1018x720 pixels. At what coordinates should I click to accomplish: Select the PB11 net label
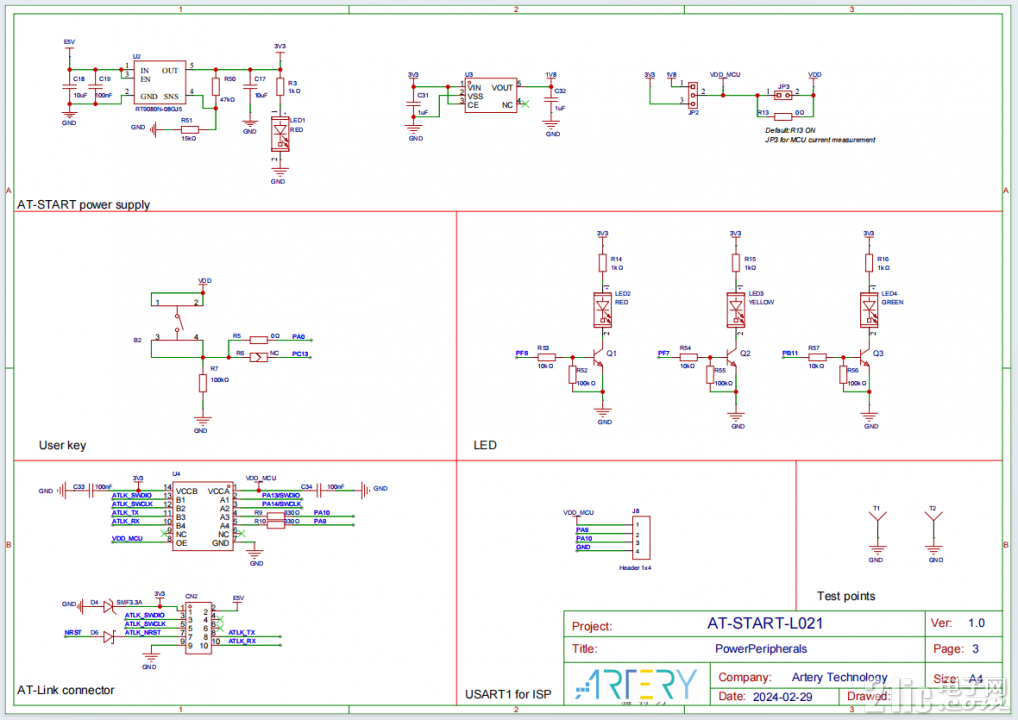tap(790, 353)
